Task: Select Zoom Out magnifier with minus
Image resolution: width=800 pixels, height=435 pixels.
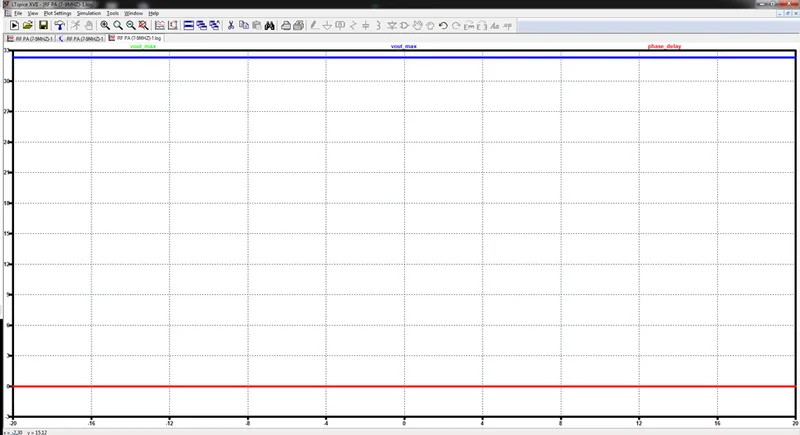Action: 131,25
